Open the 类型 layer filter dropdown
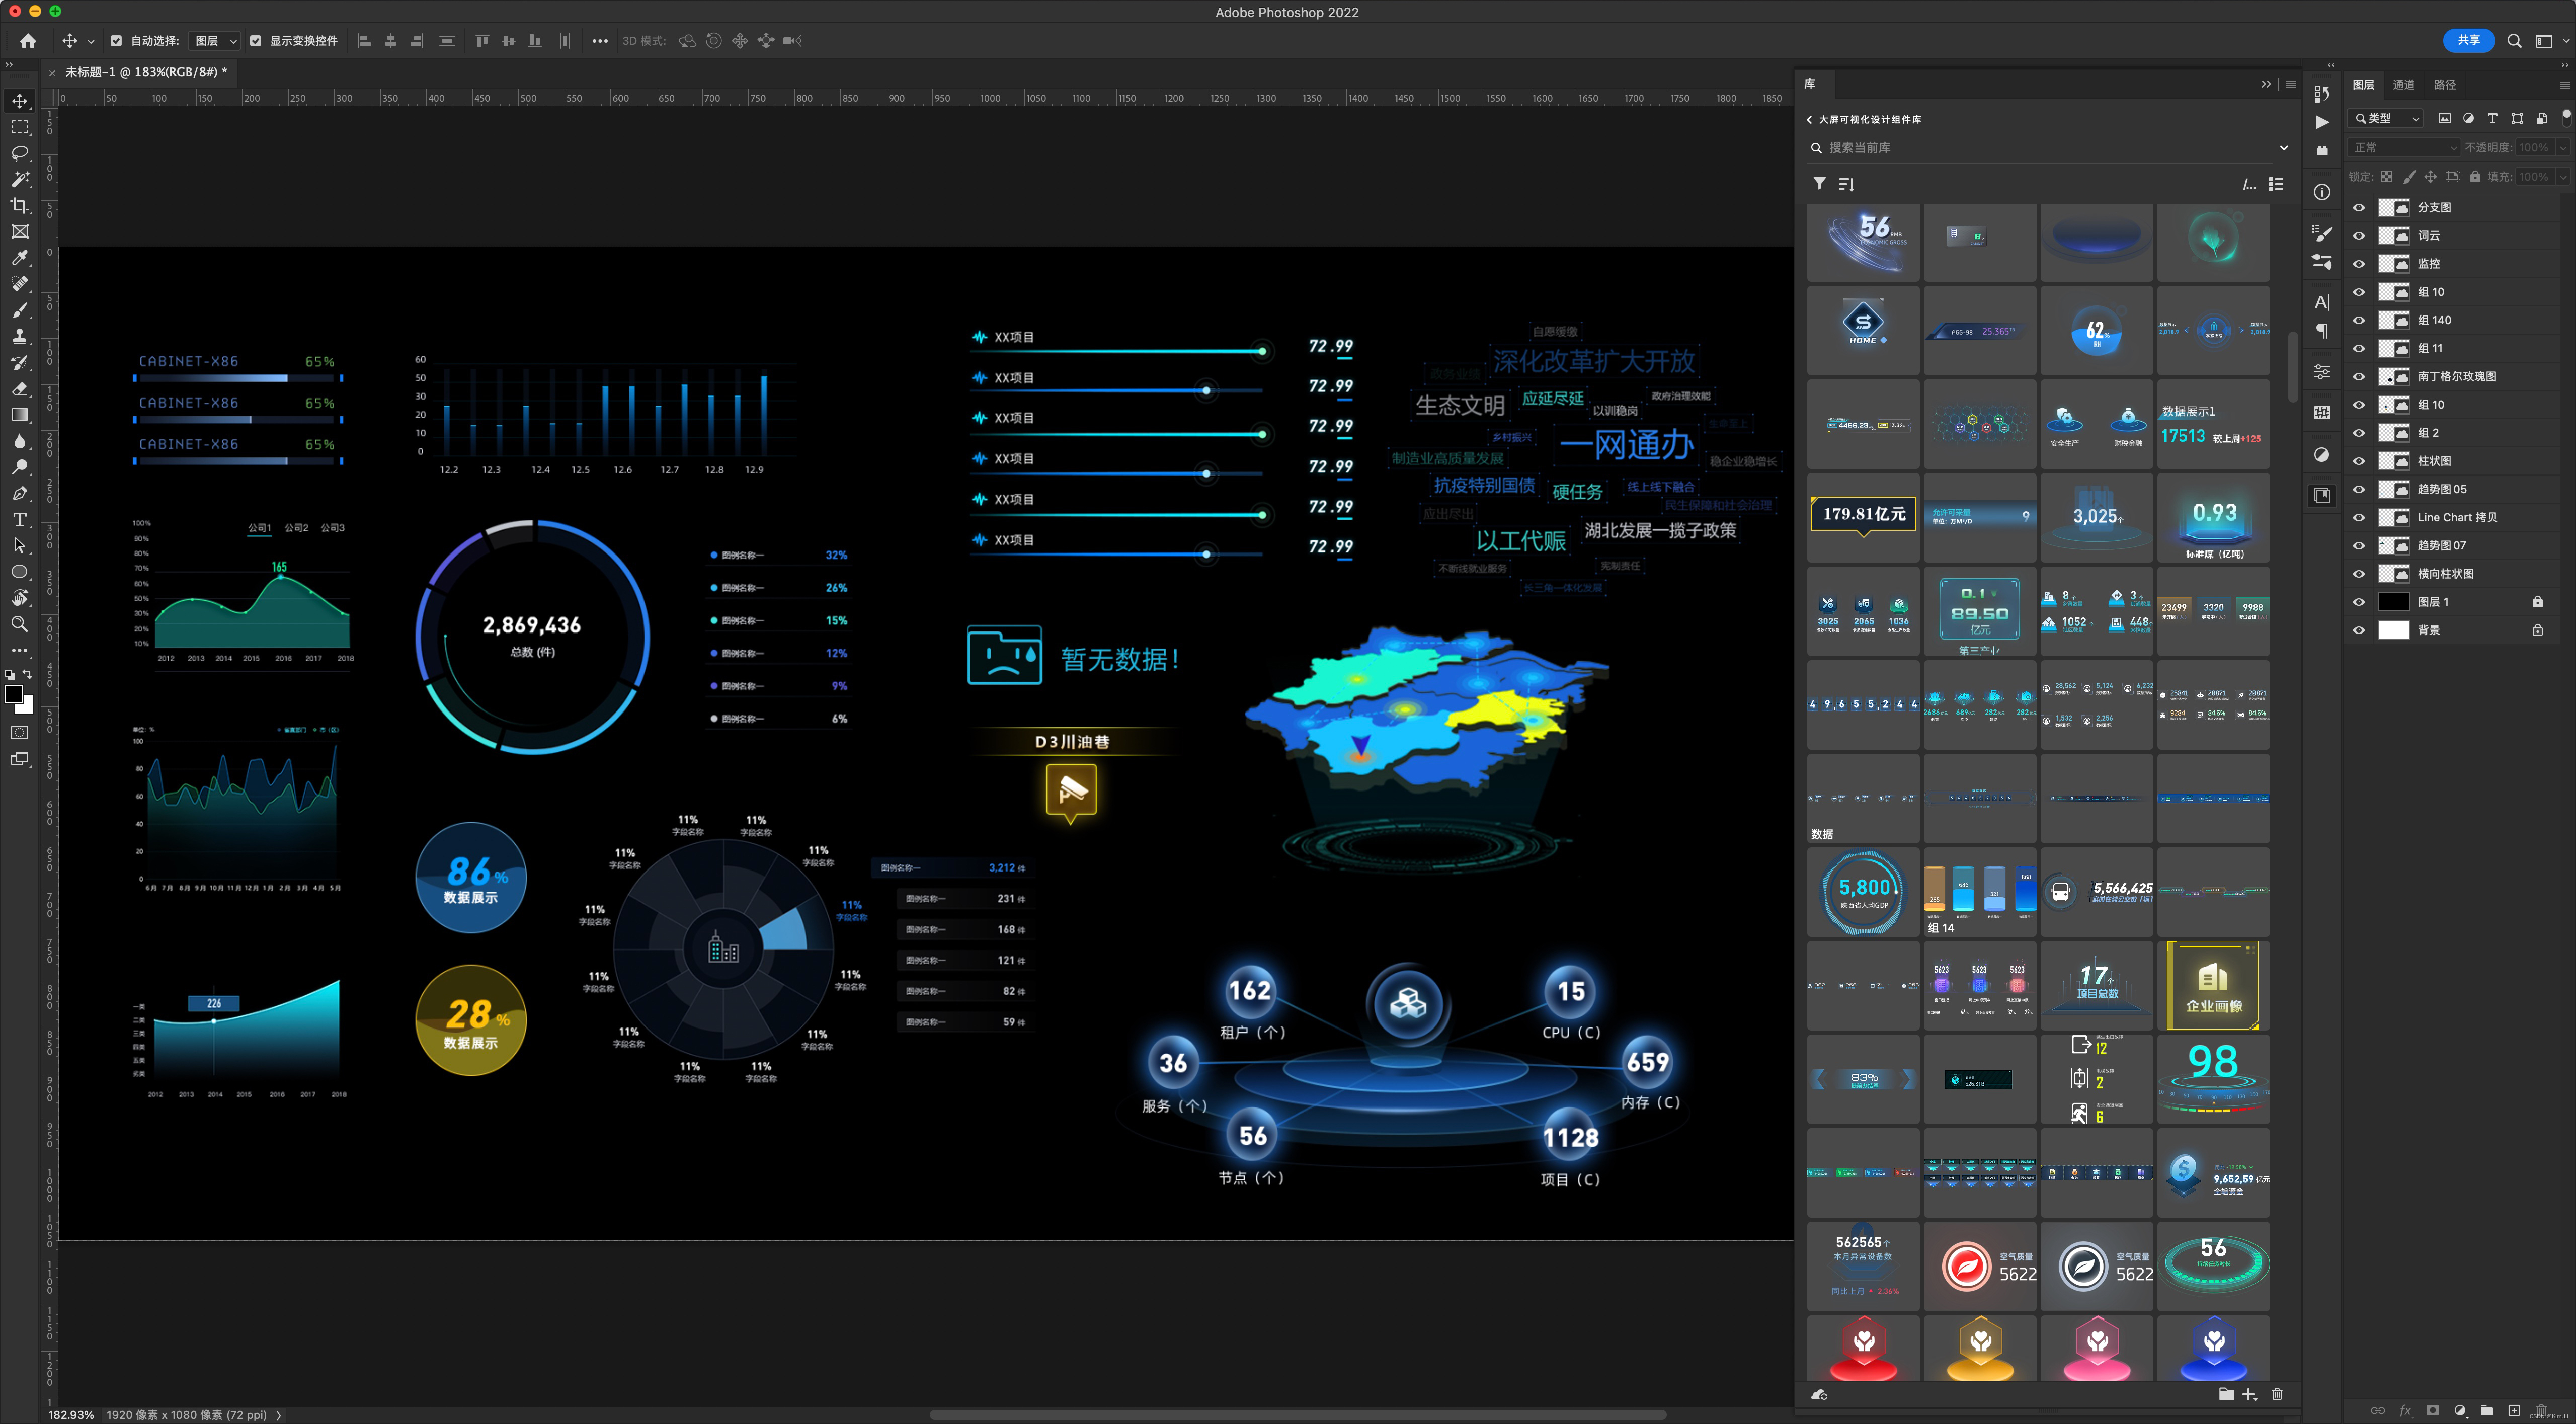Viewport: 2576px width, 1424px height. coord(2386,118)
